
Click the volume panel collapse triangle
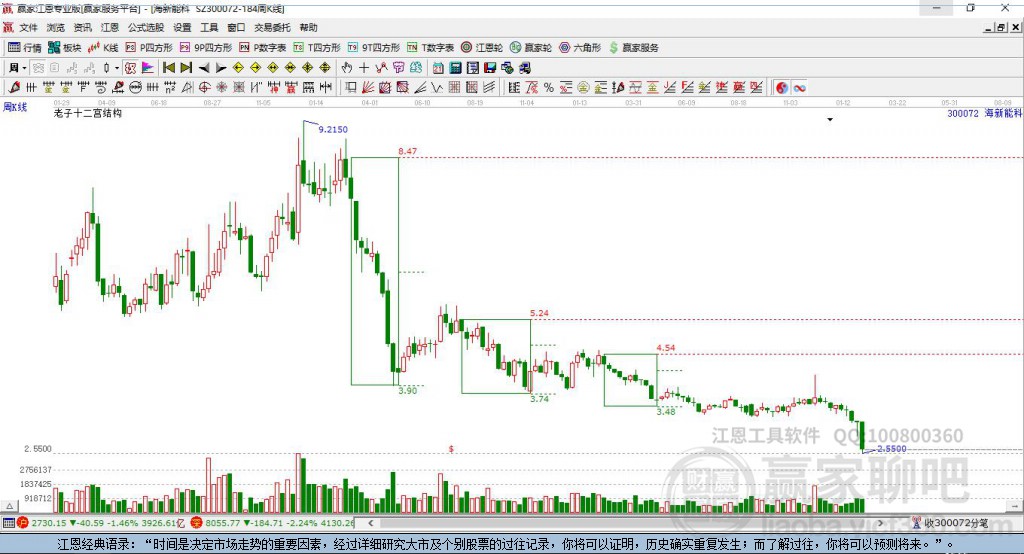9,506
